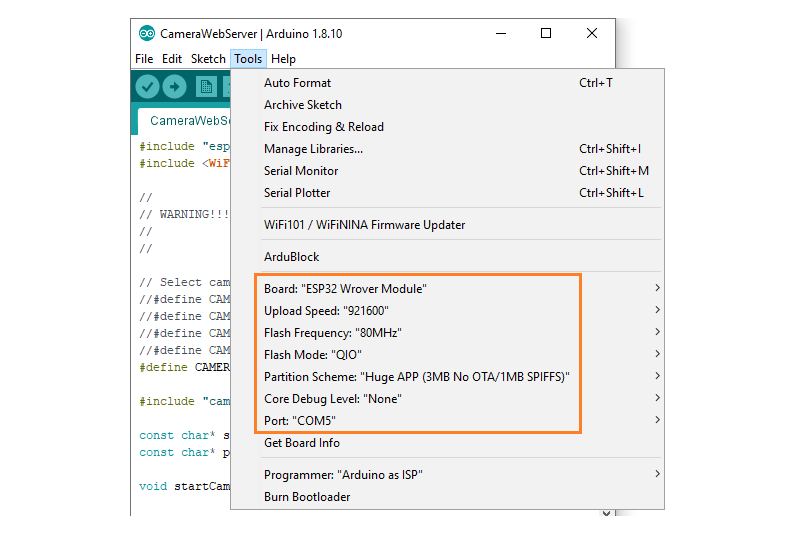This screenshot has height=534, width=800.
Task: Click the "const char* p" code line
Action: coord(184,452)
